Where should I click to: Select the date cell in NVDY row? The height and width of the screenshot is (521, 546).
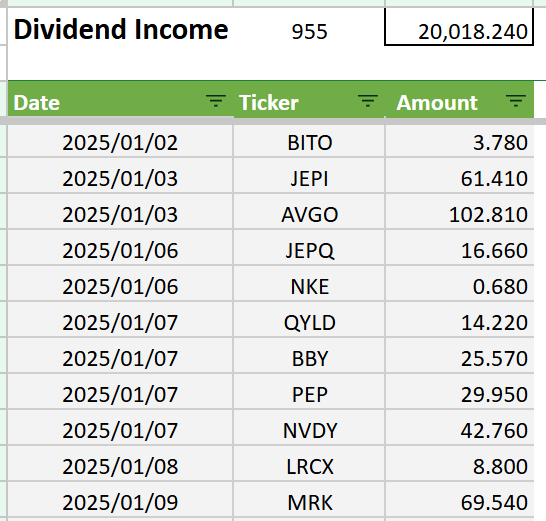click(x=120, y=427)
